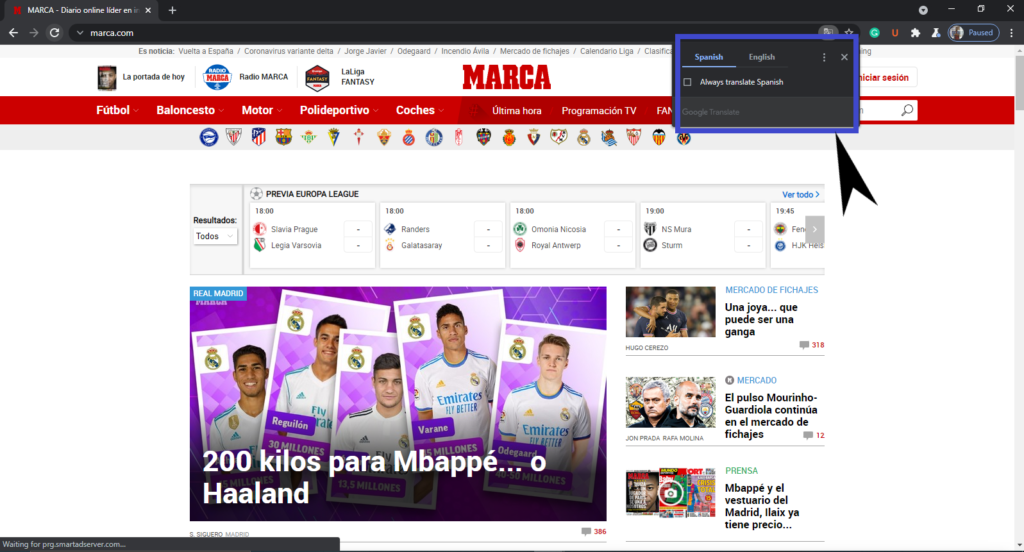
Task: Open the Sevilla team badge
Action: 633,137
